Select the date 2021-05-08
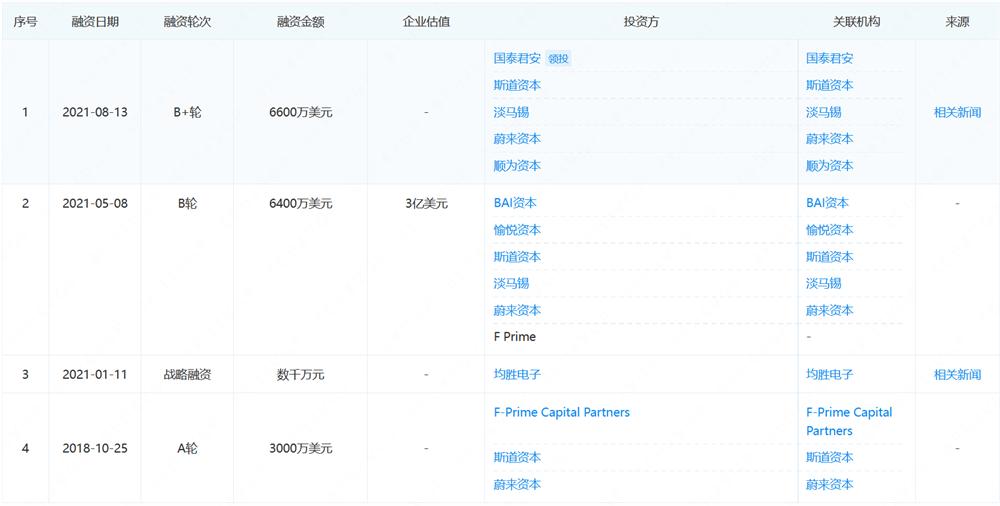This screenshot has width=1000, height=506. point(95,204)
